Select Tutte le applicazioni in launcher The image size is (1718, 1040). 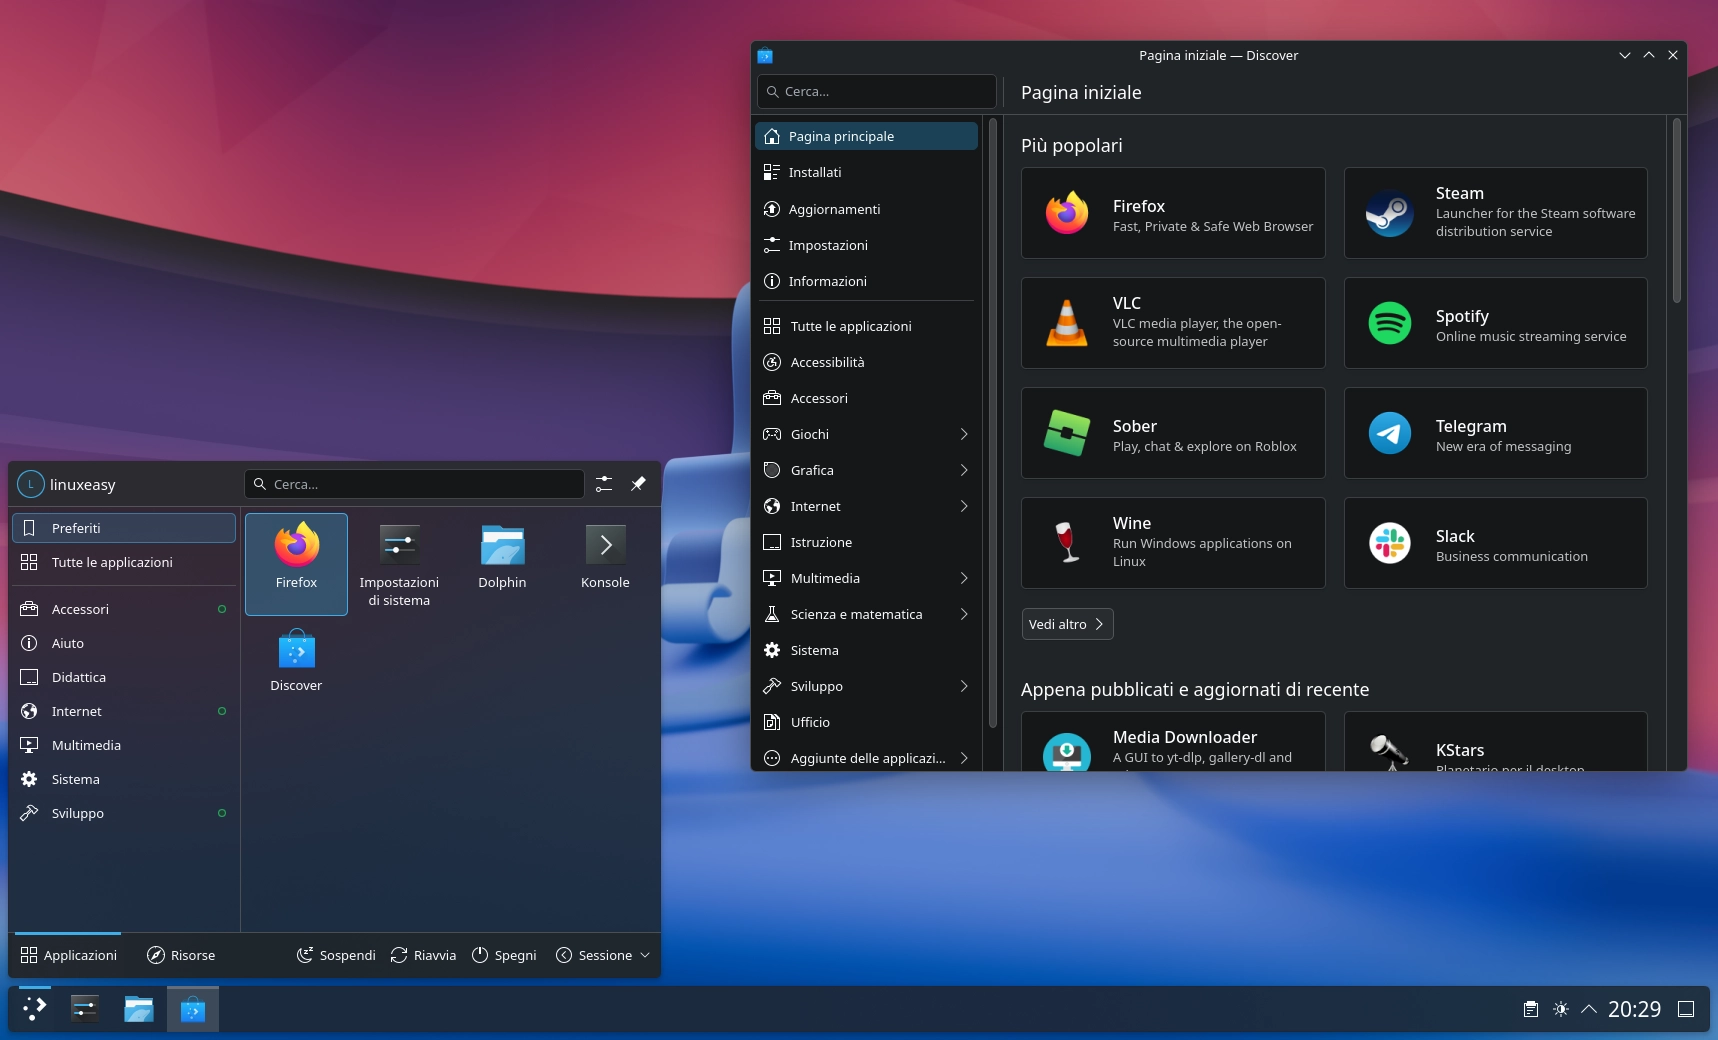tap(124, 562)
